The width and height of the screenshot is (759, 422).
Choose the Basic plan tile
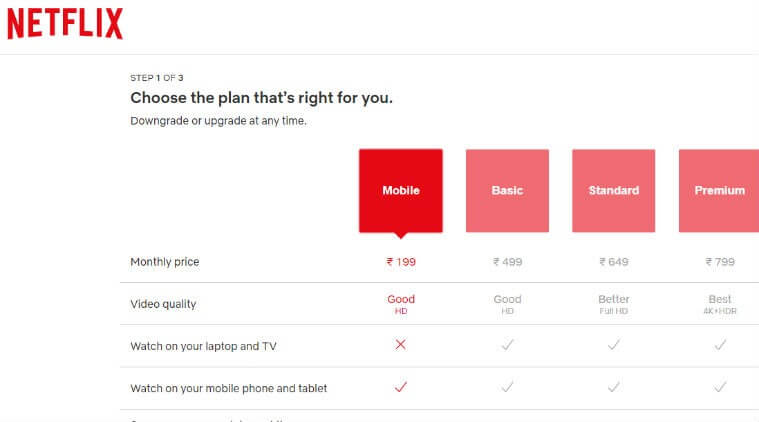507,191
